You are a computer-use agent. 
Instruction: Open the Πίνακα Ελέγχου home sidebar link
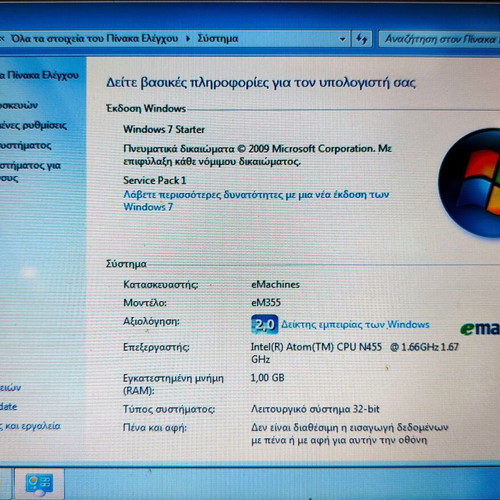coord(39,75)
